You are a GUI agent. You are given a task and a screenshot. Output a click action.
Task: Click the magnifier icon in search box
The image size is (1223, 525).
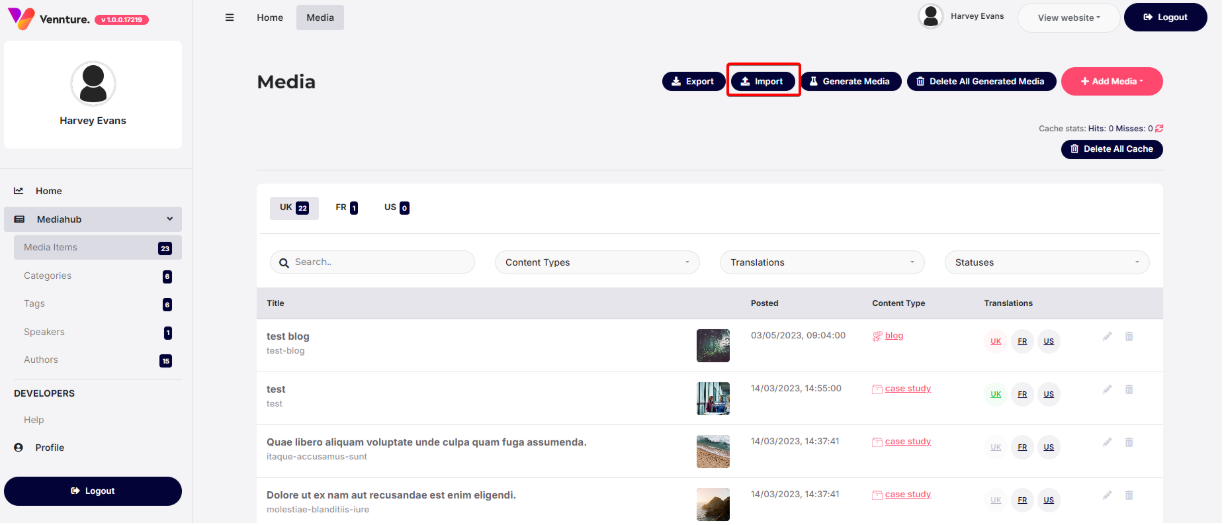tap(285, 262)
